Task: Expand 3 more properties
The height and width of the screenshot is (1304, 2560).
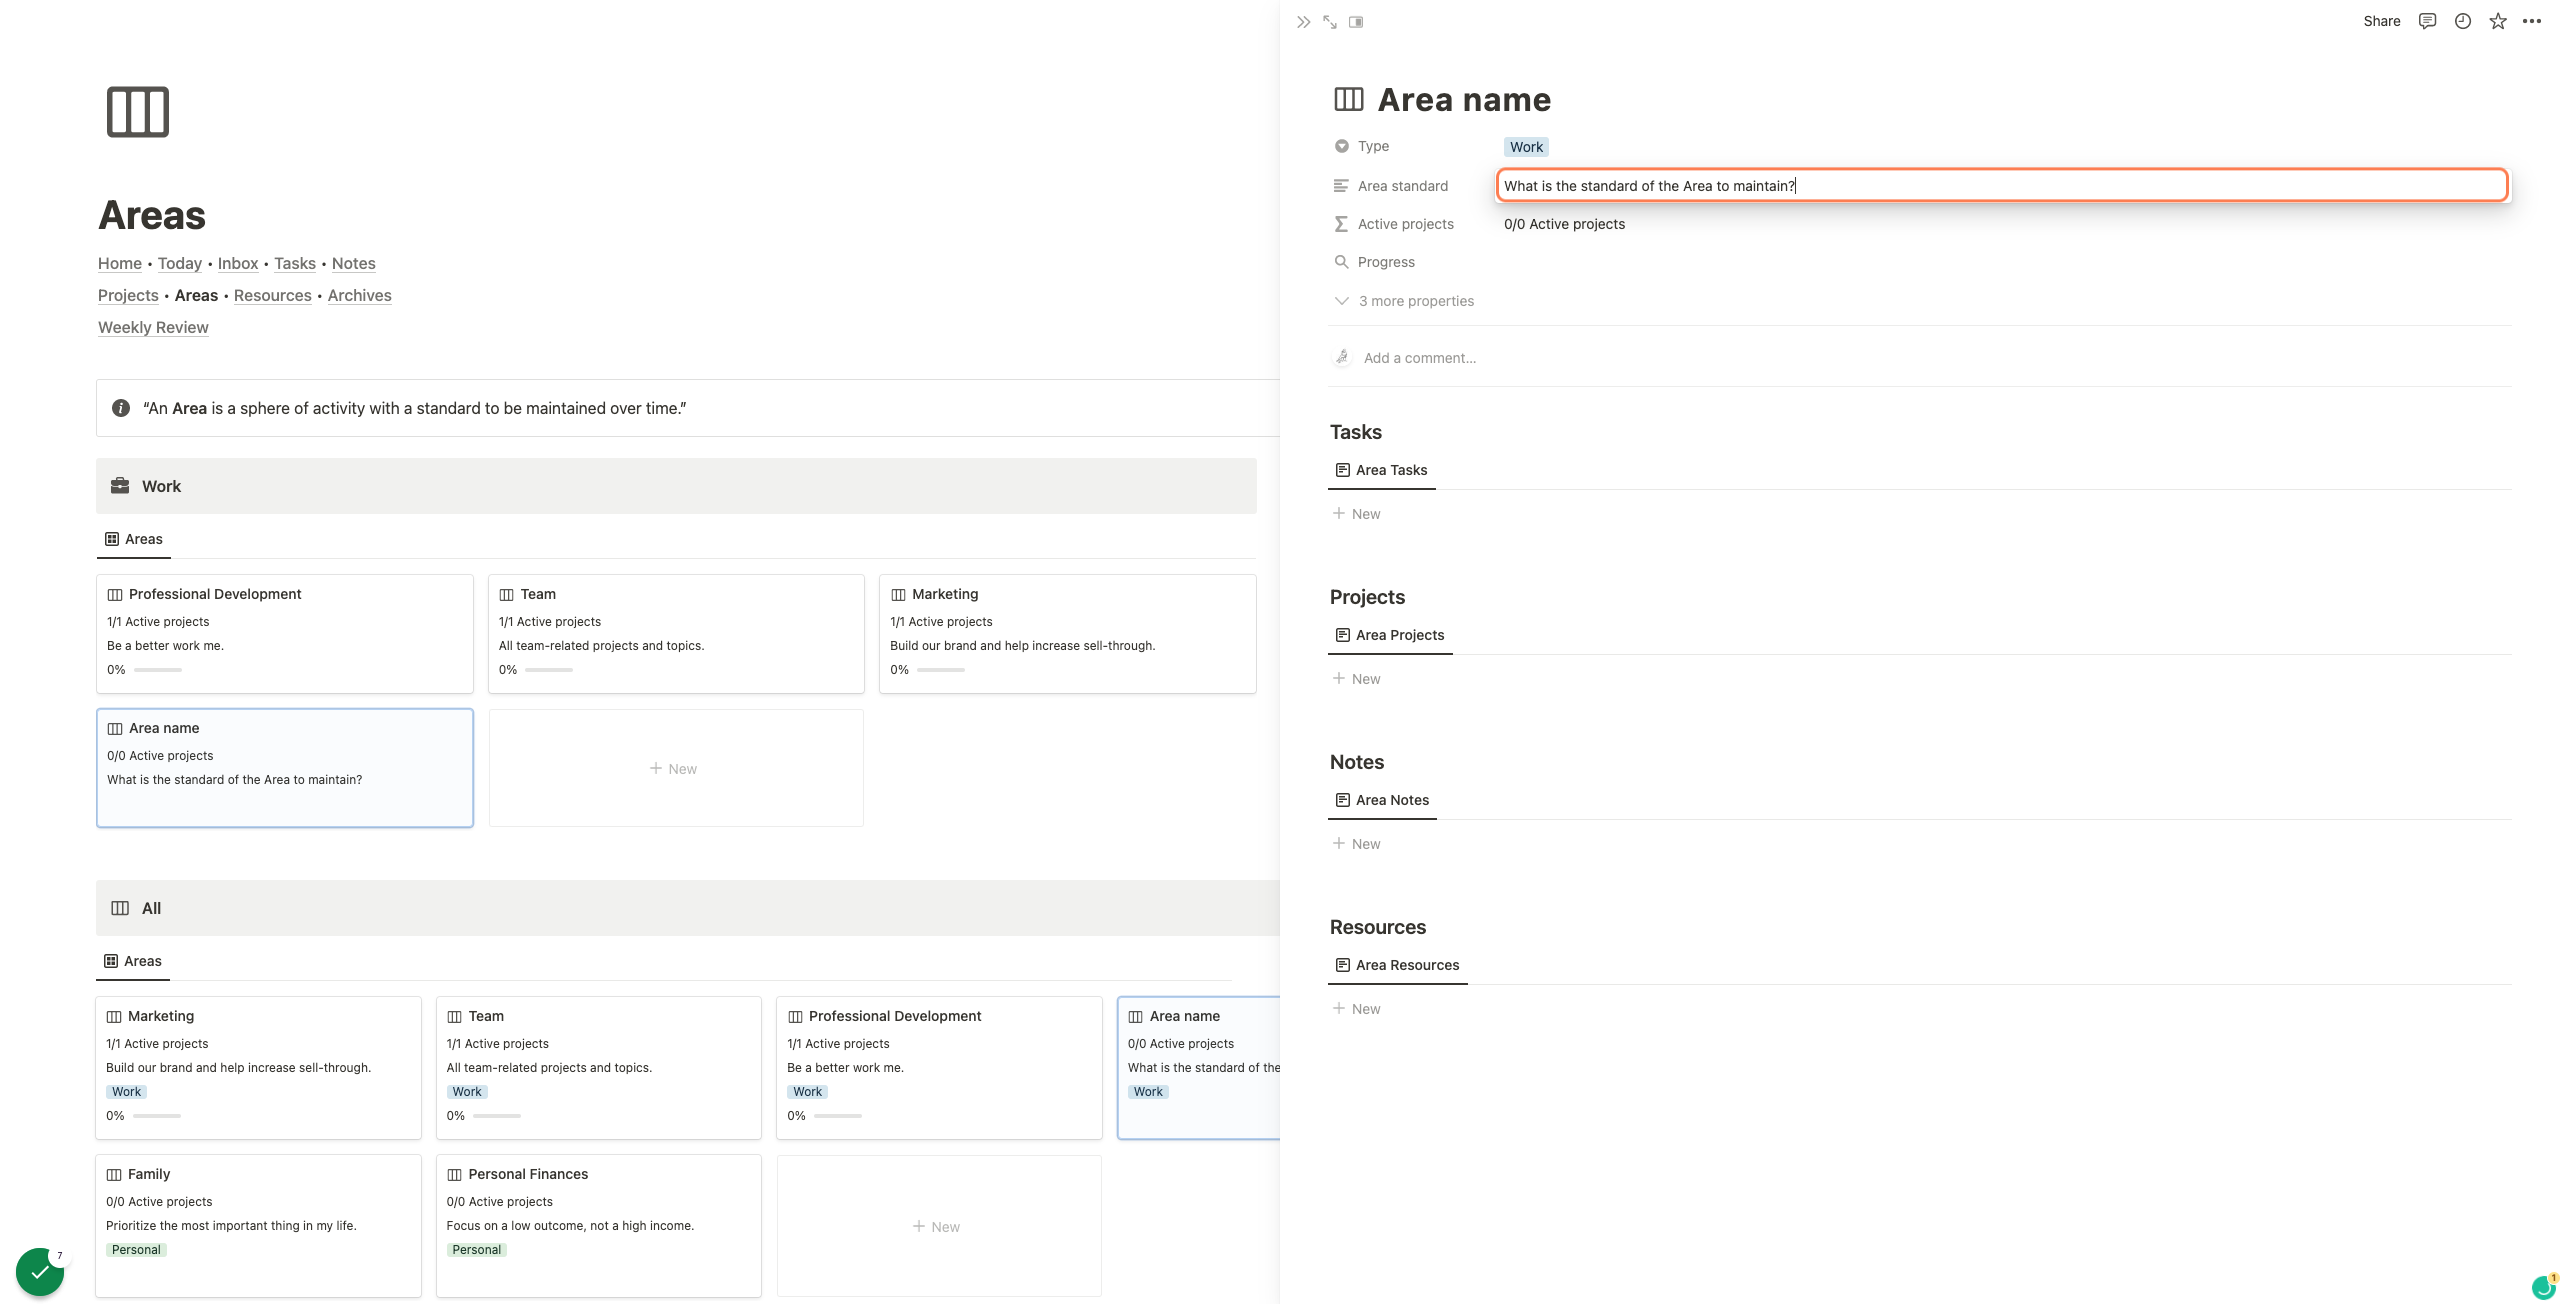Action: (x=1404, y=301)
